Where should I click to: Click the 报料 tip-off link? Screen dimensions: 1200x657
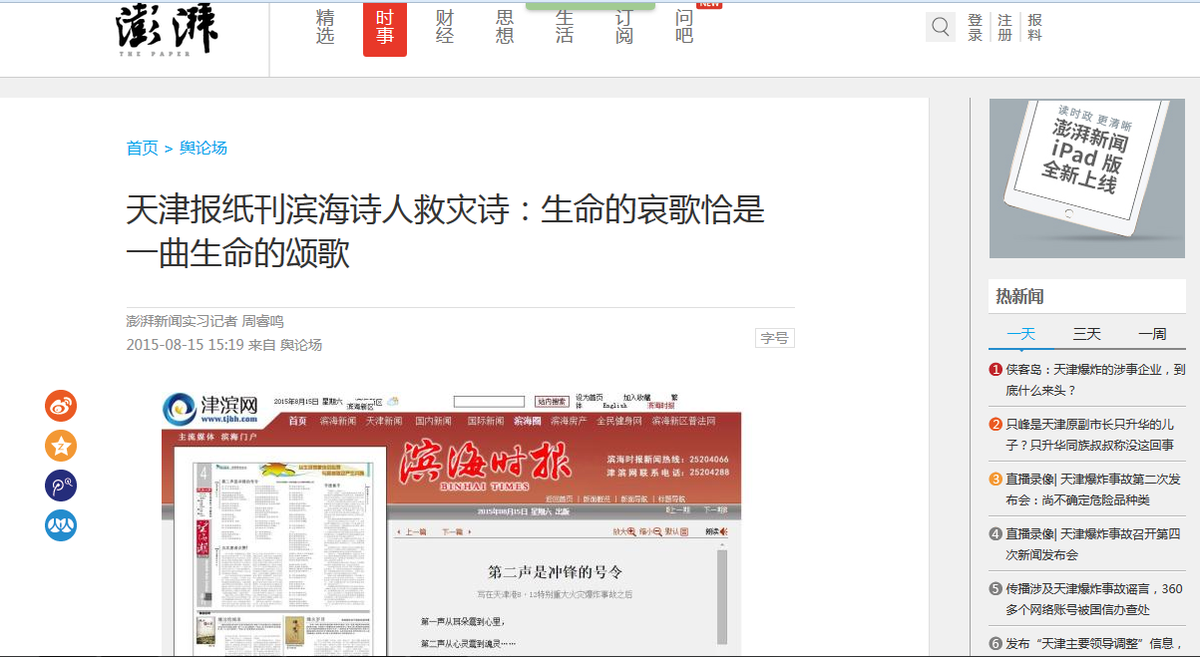(1035, 27)
